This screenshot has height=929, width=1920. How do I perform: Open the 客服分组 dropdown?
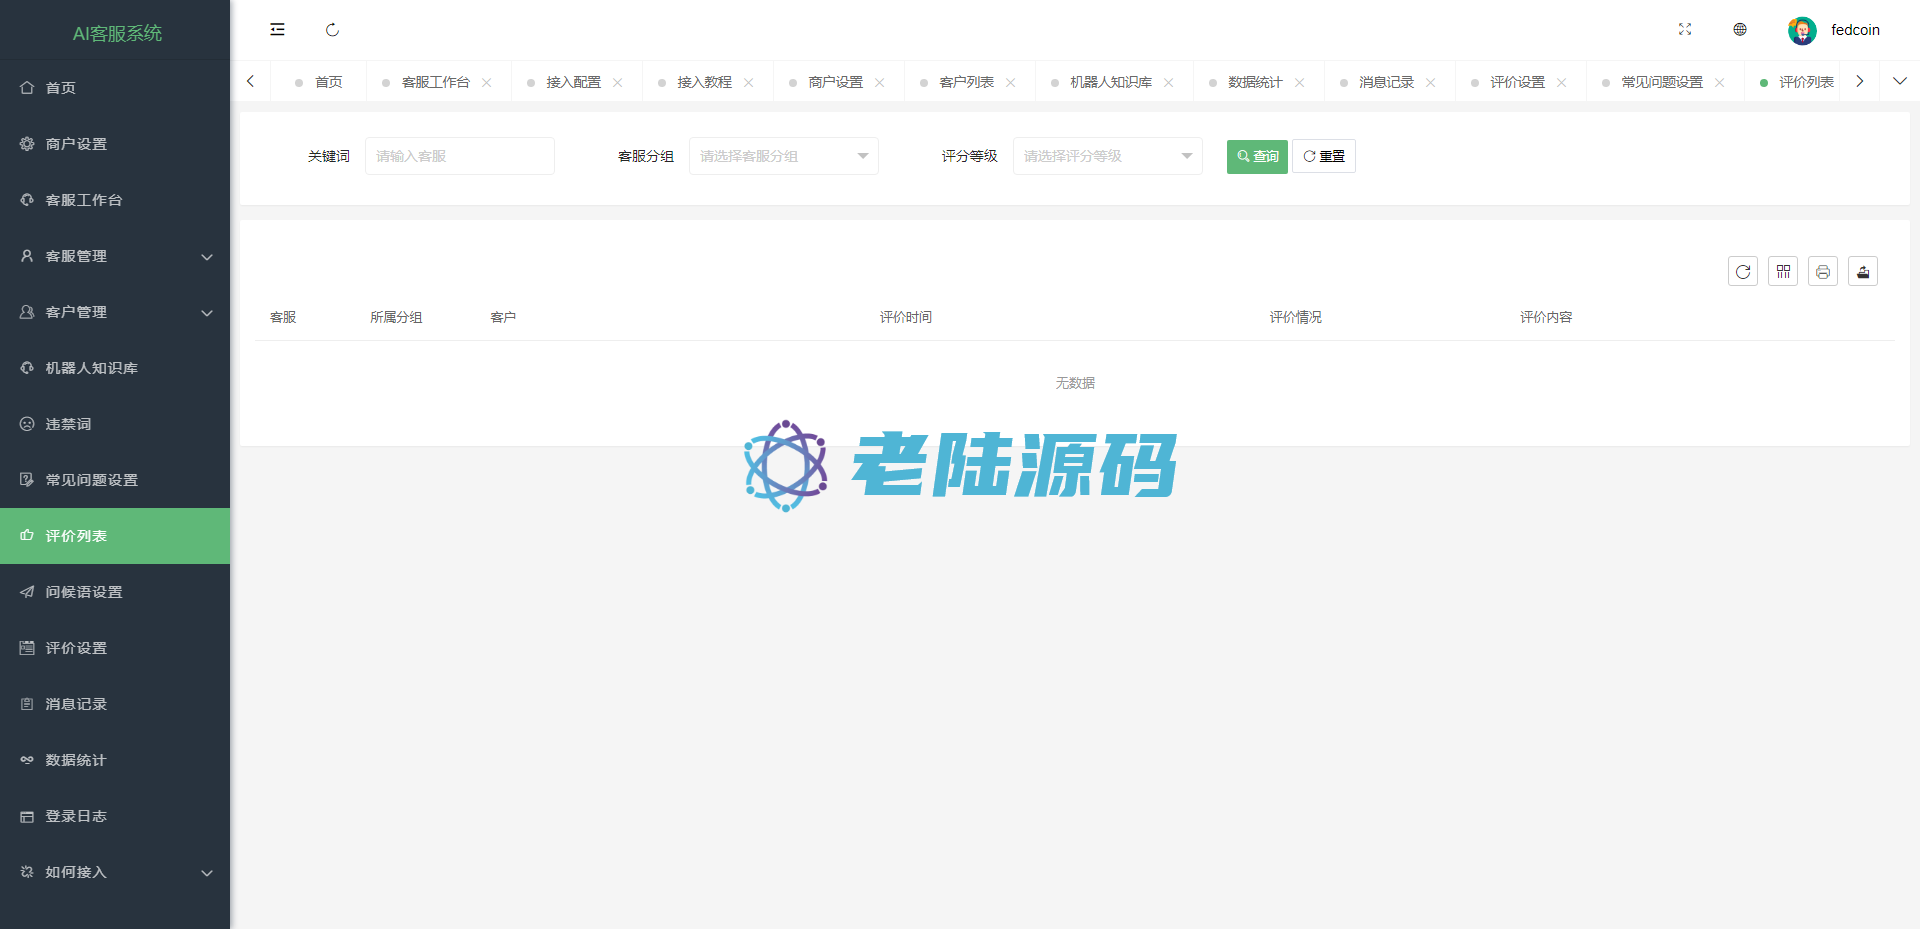783,156
